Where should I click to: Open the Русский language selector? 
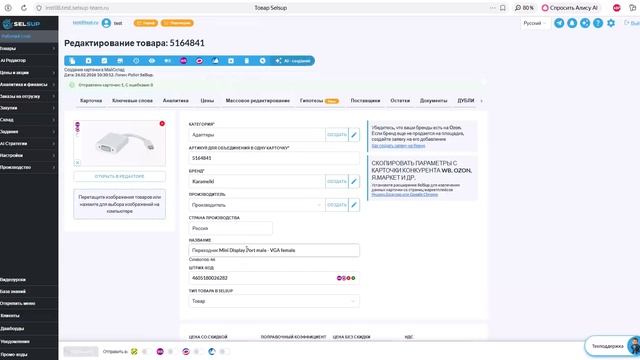tap(534, 23)
